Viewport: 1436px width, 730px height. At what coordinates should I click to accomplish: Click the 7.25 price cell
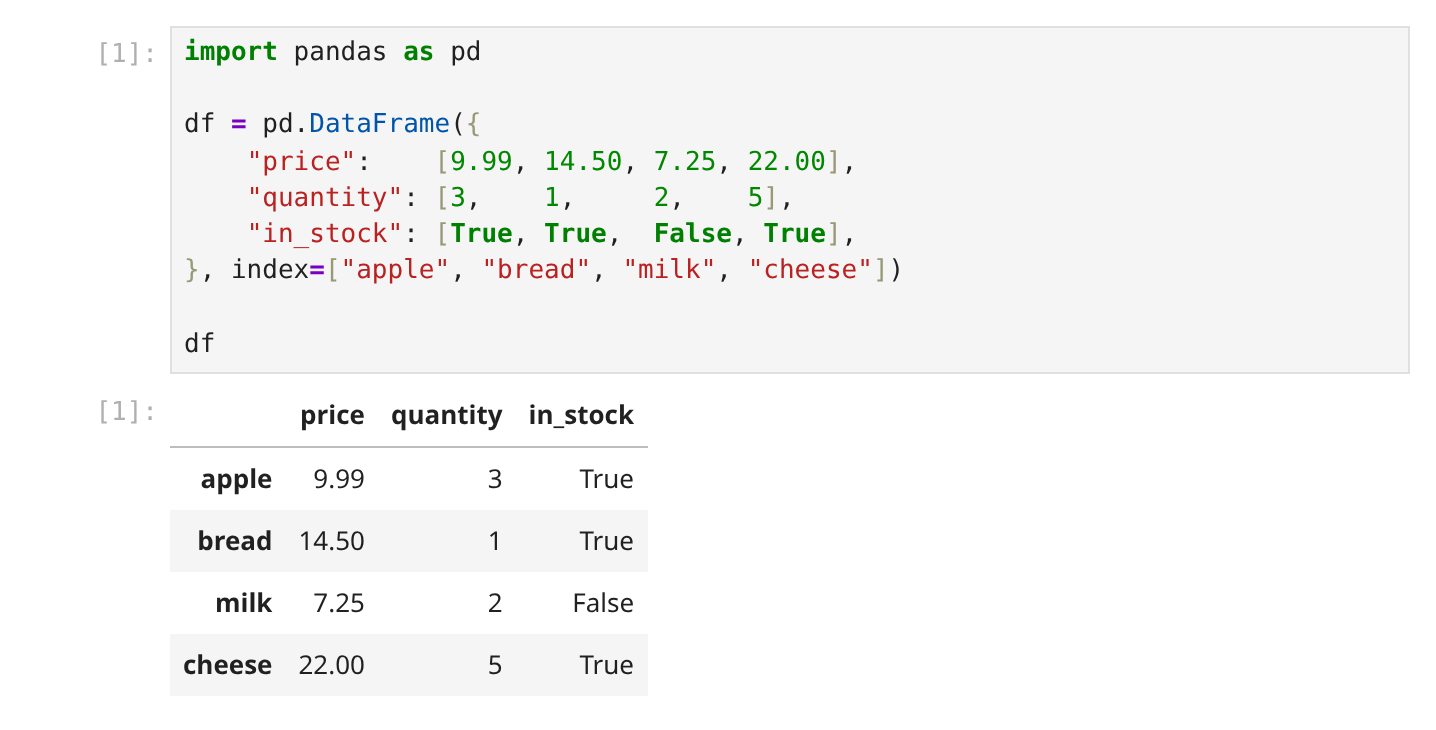(x=339, y=603)
